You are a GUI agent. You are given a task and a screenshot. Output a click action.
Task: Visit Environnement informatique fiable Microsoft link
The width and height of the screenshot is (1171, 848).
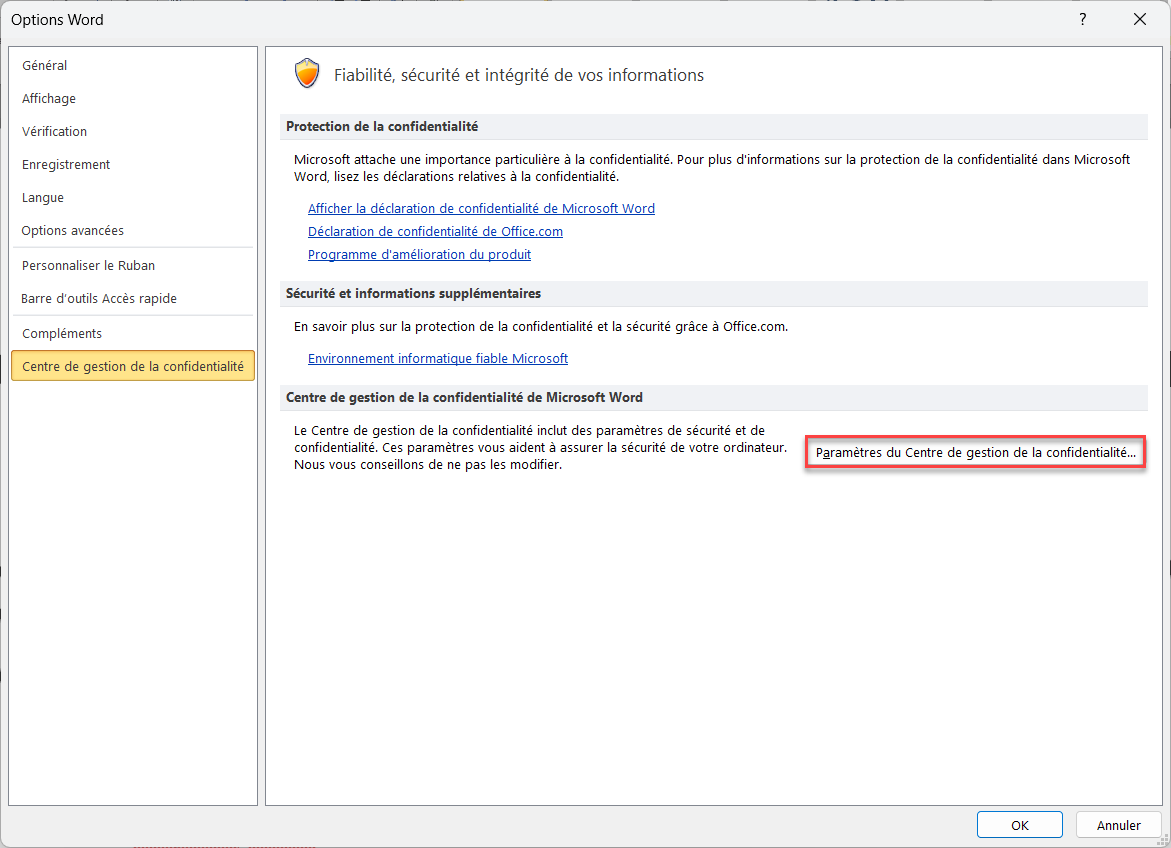437,359
